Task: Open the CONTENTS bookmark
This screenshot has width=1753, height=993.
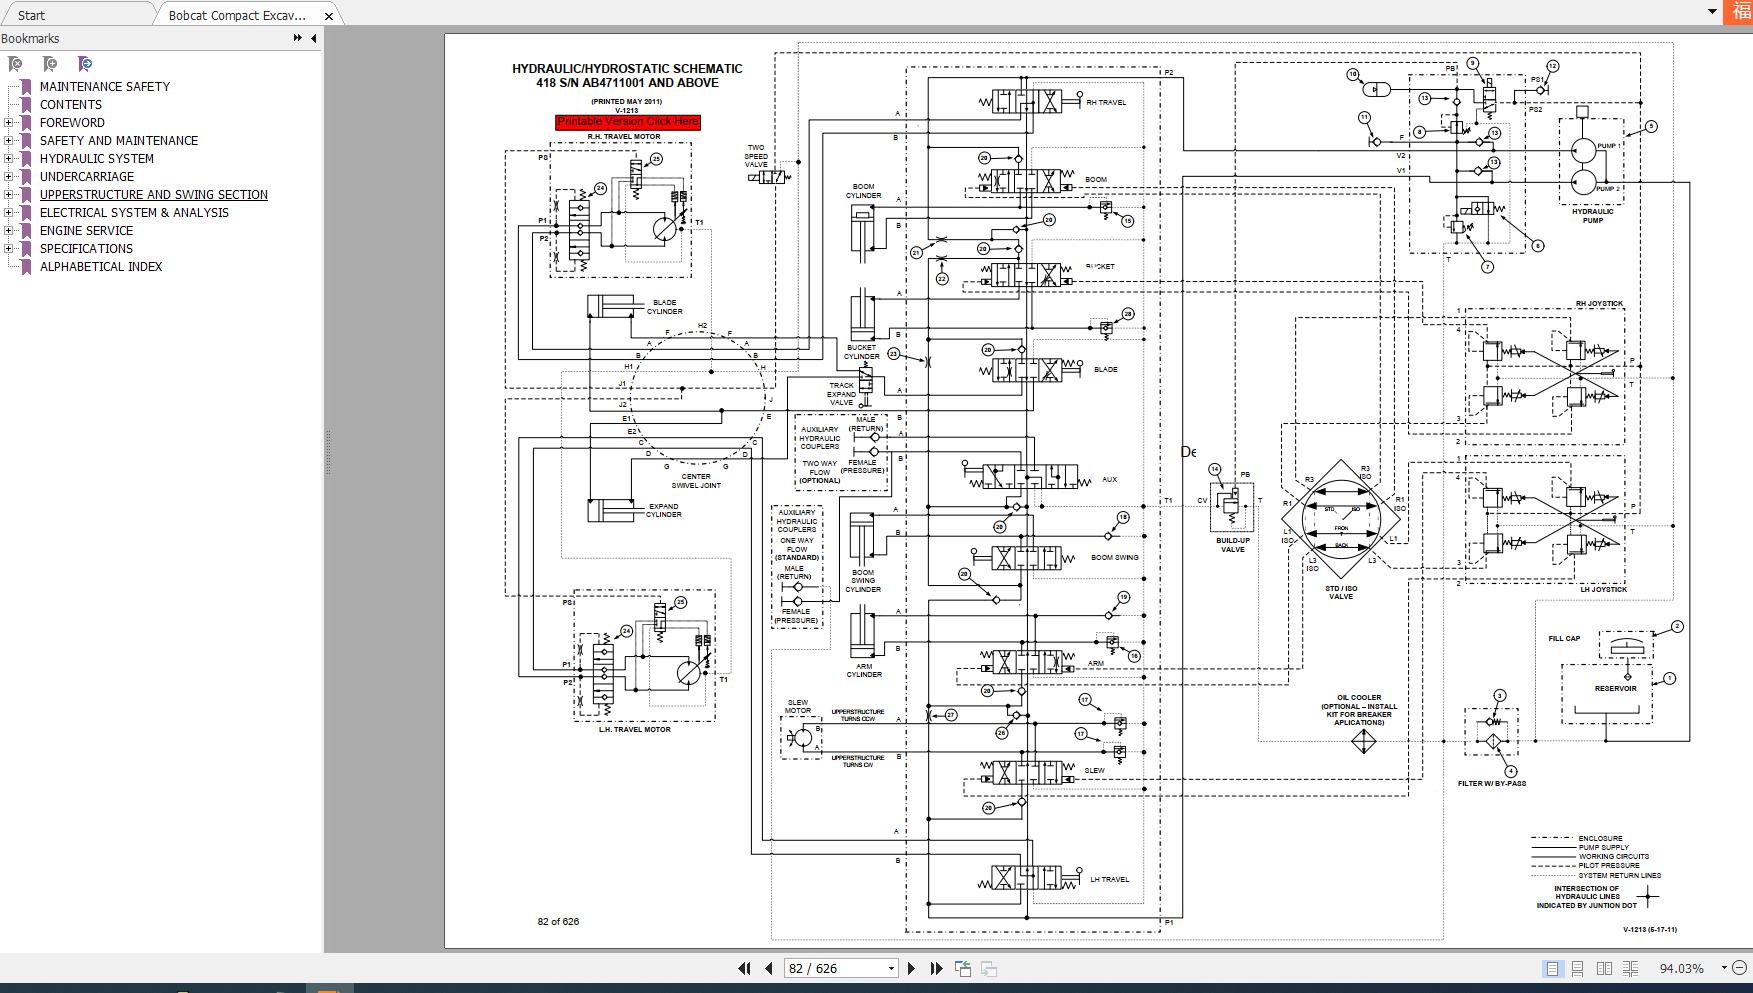Action: click(71, 105)
